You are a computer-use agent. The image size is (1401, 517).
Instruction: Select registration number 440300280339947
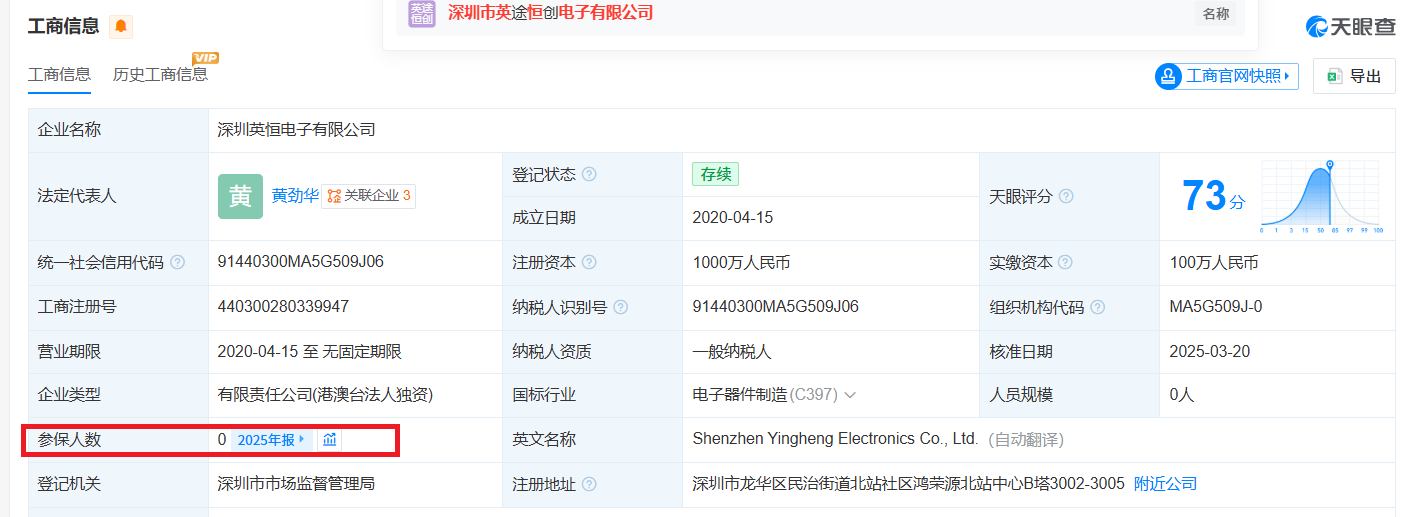tap(283, 307)
